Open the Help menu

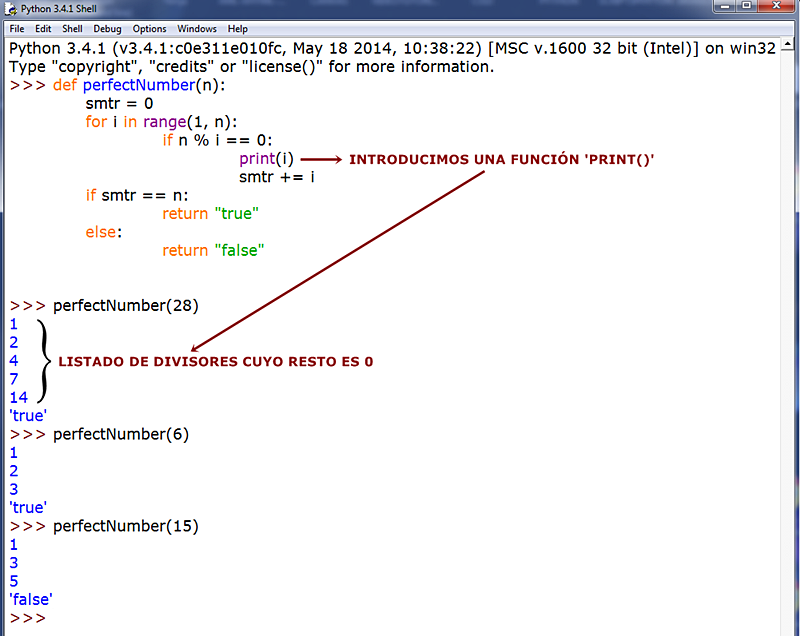point(237,28)
